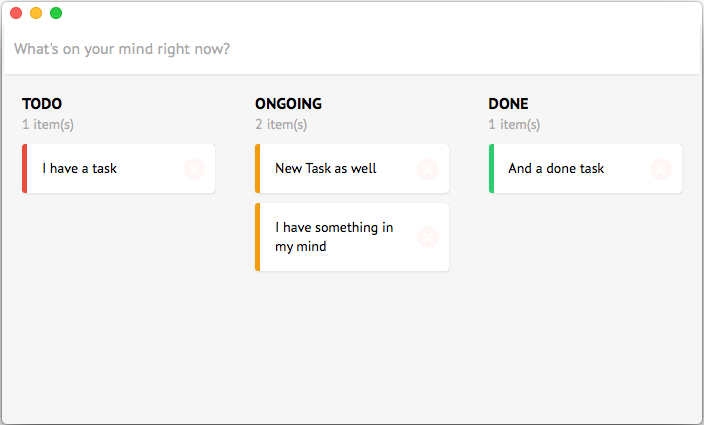Remove the 'New Task as well' card
704x425 pixels.
point(427,169)
